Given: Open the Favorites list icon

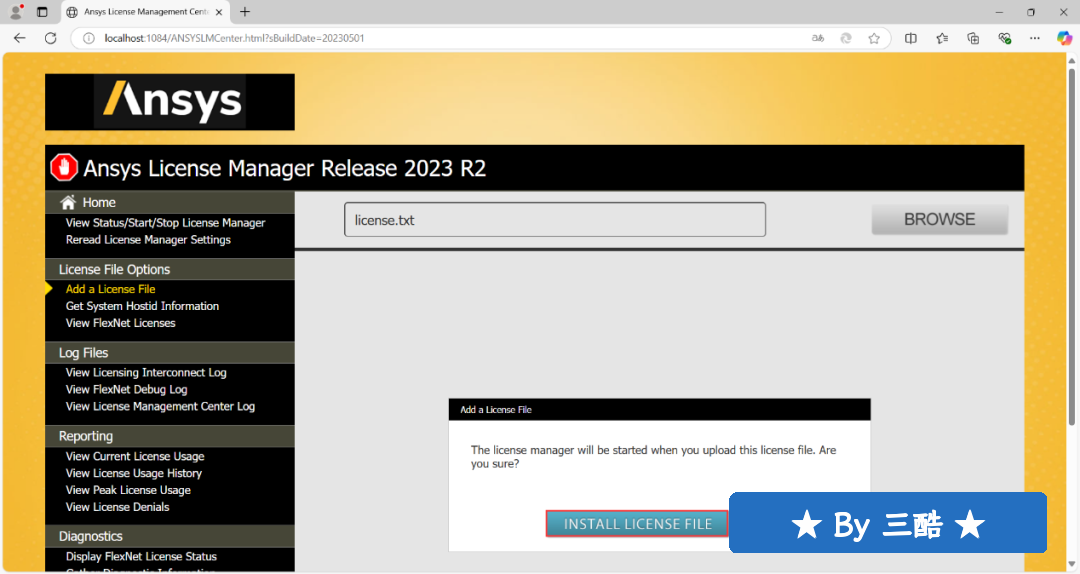Looking at the screenshot, I should click(942, 38).
